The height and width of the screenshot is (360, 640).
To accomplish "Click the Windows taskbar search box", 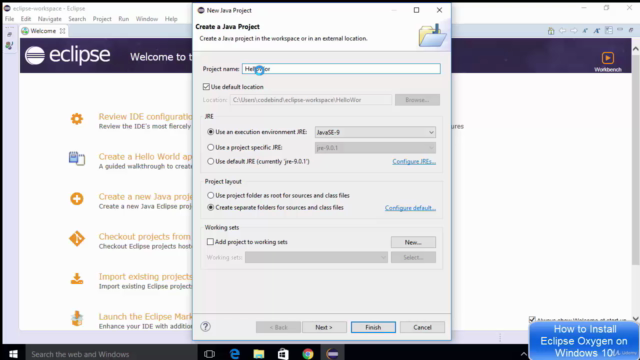I will click(111, 354).
